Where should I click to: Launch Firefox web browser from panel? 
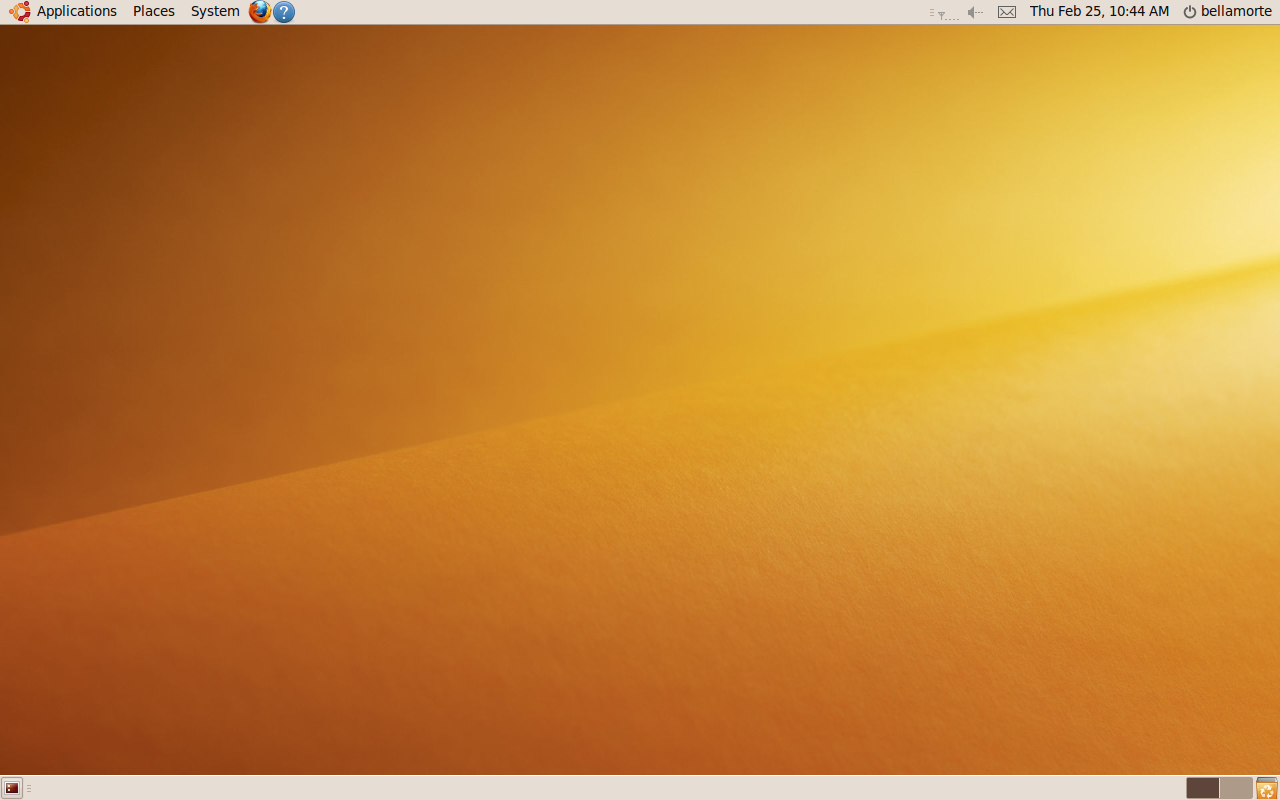[260, 12]
